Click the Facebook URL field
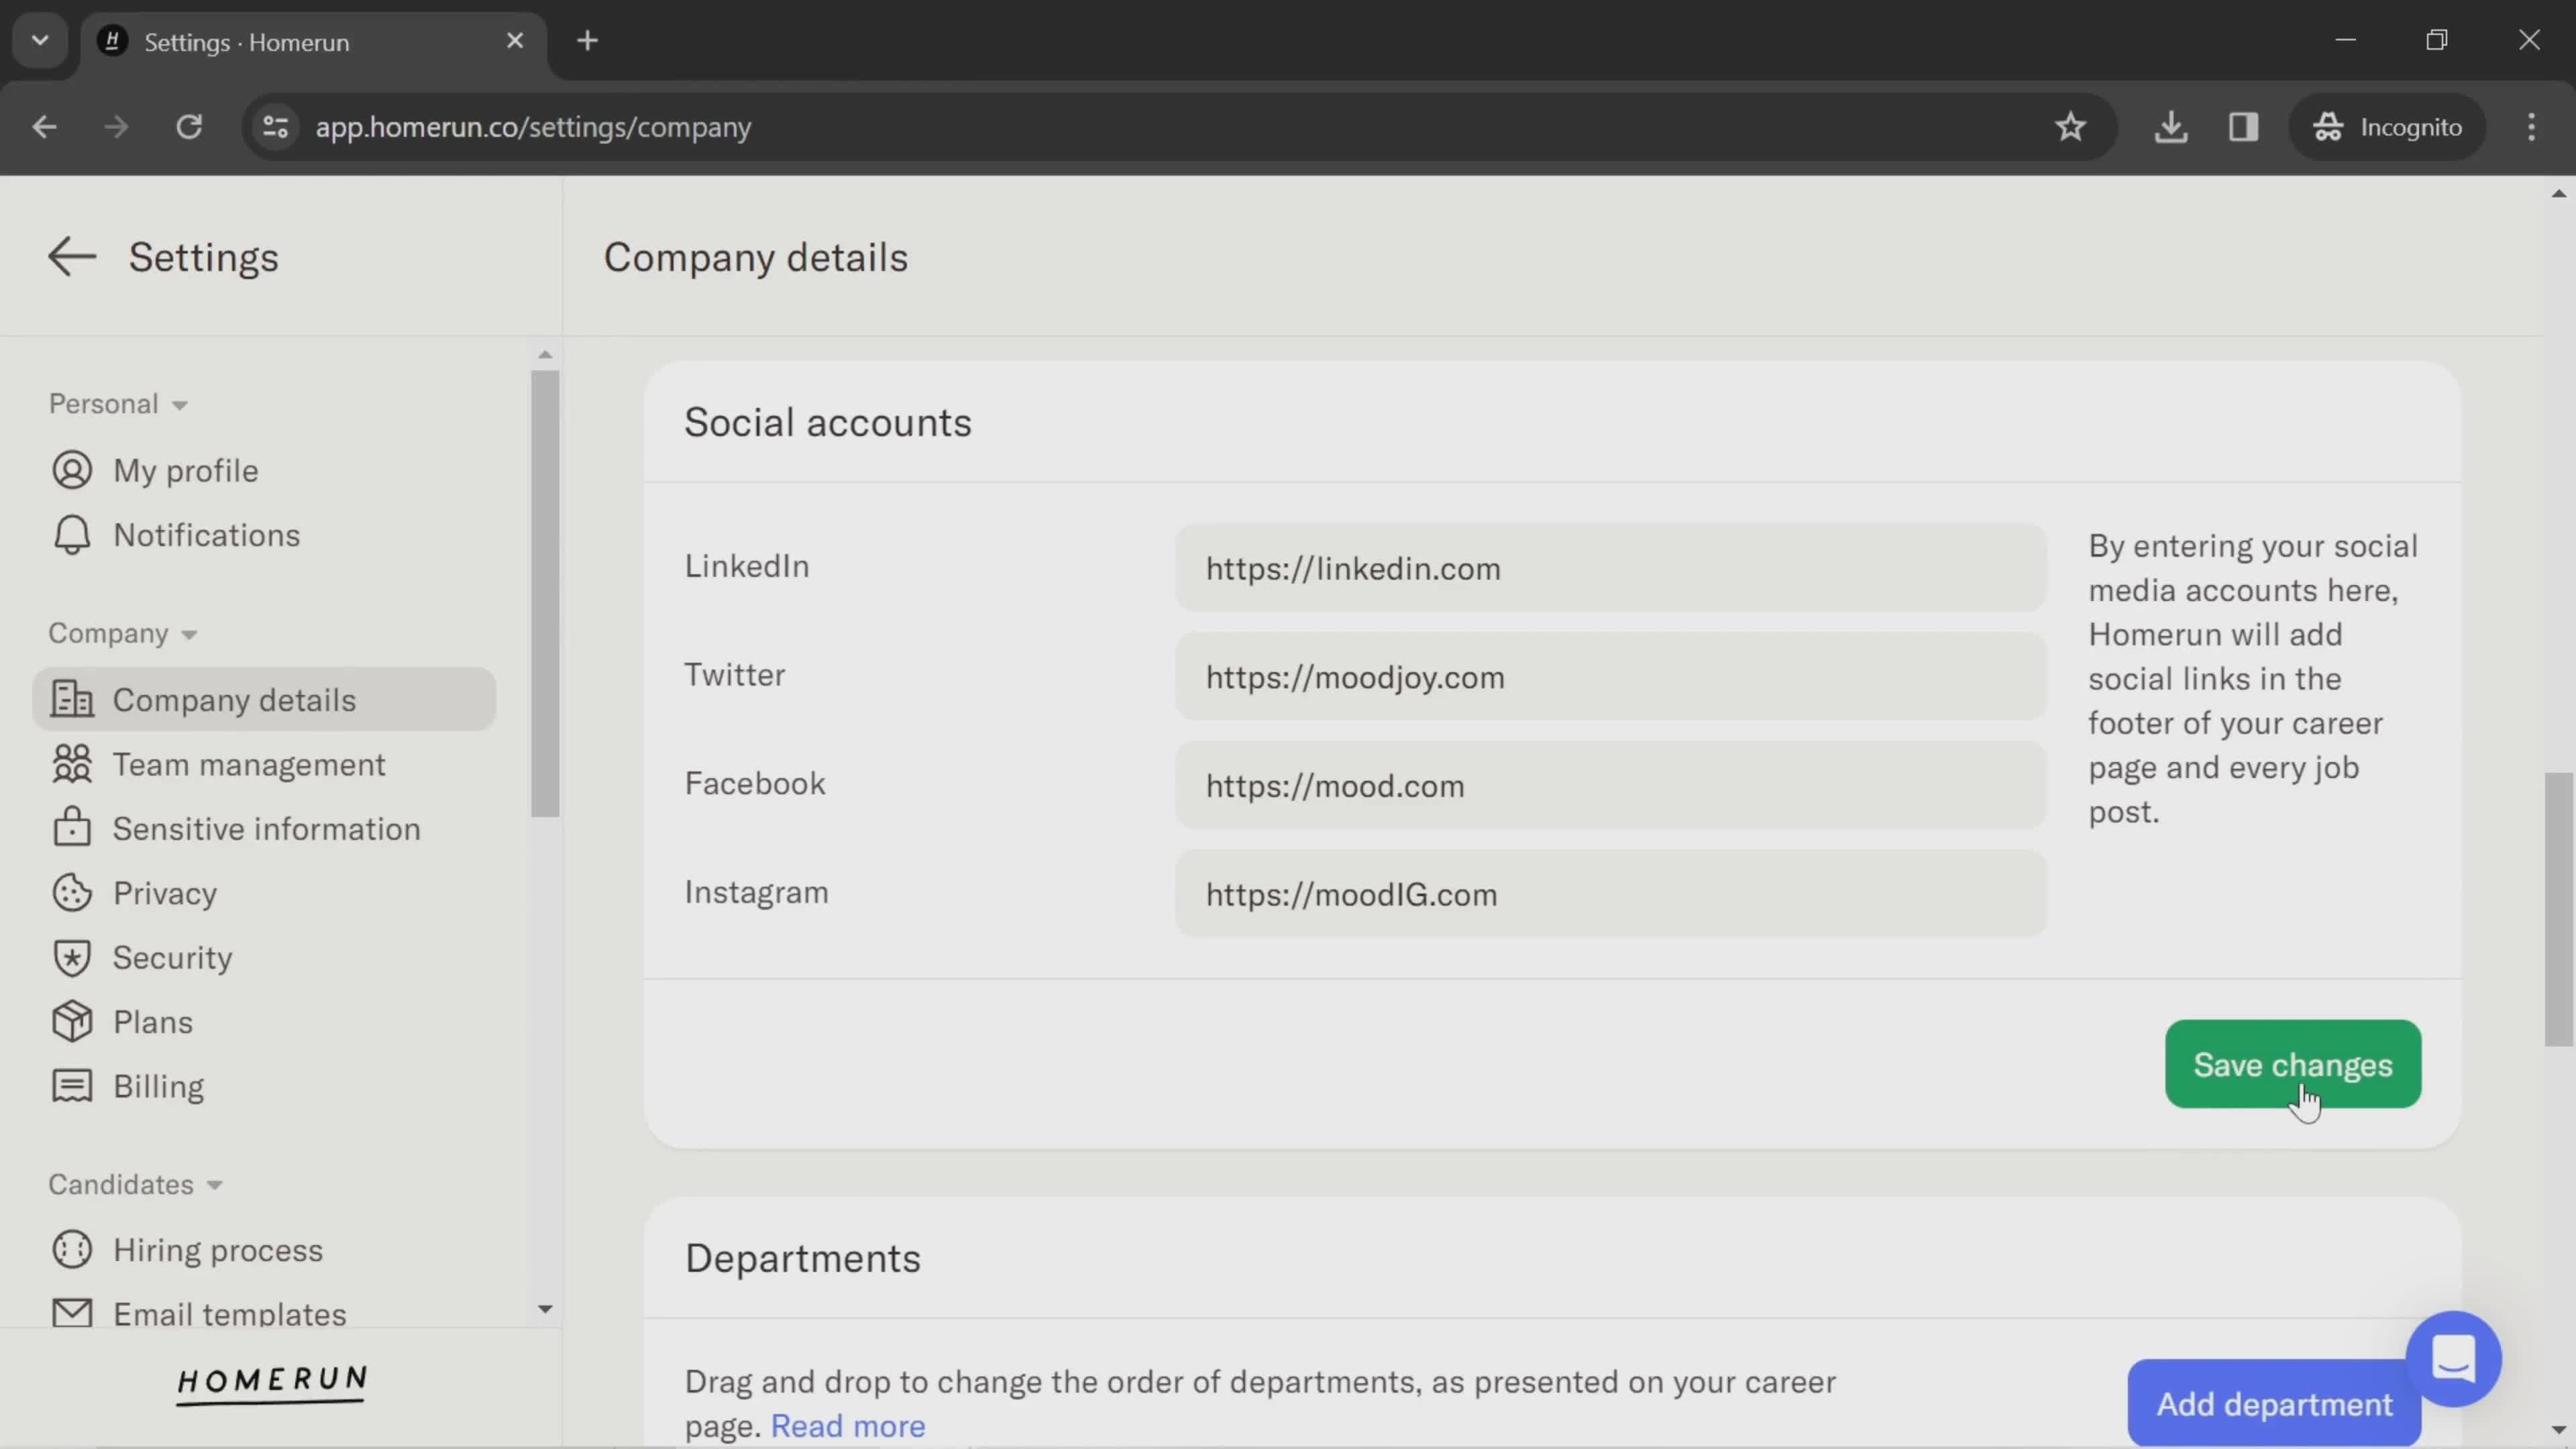2576x1449 pixels. (x=1610, y=785)
